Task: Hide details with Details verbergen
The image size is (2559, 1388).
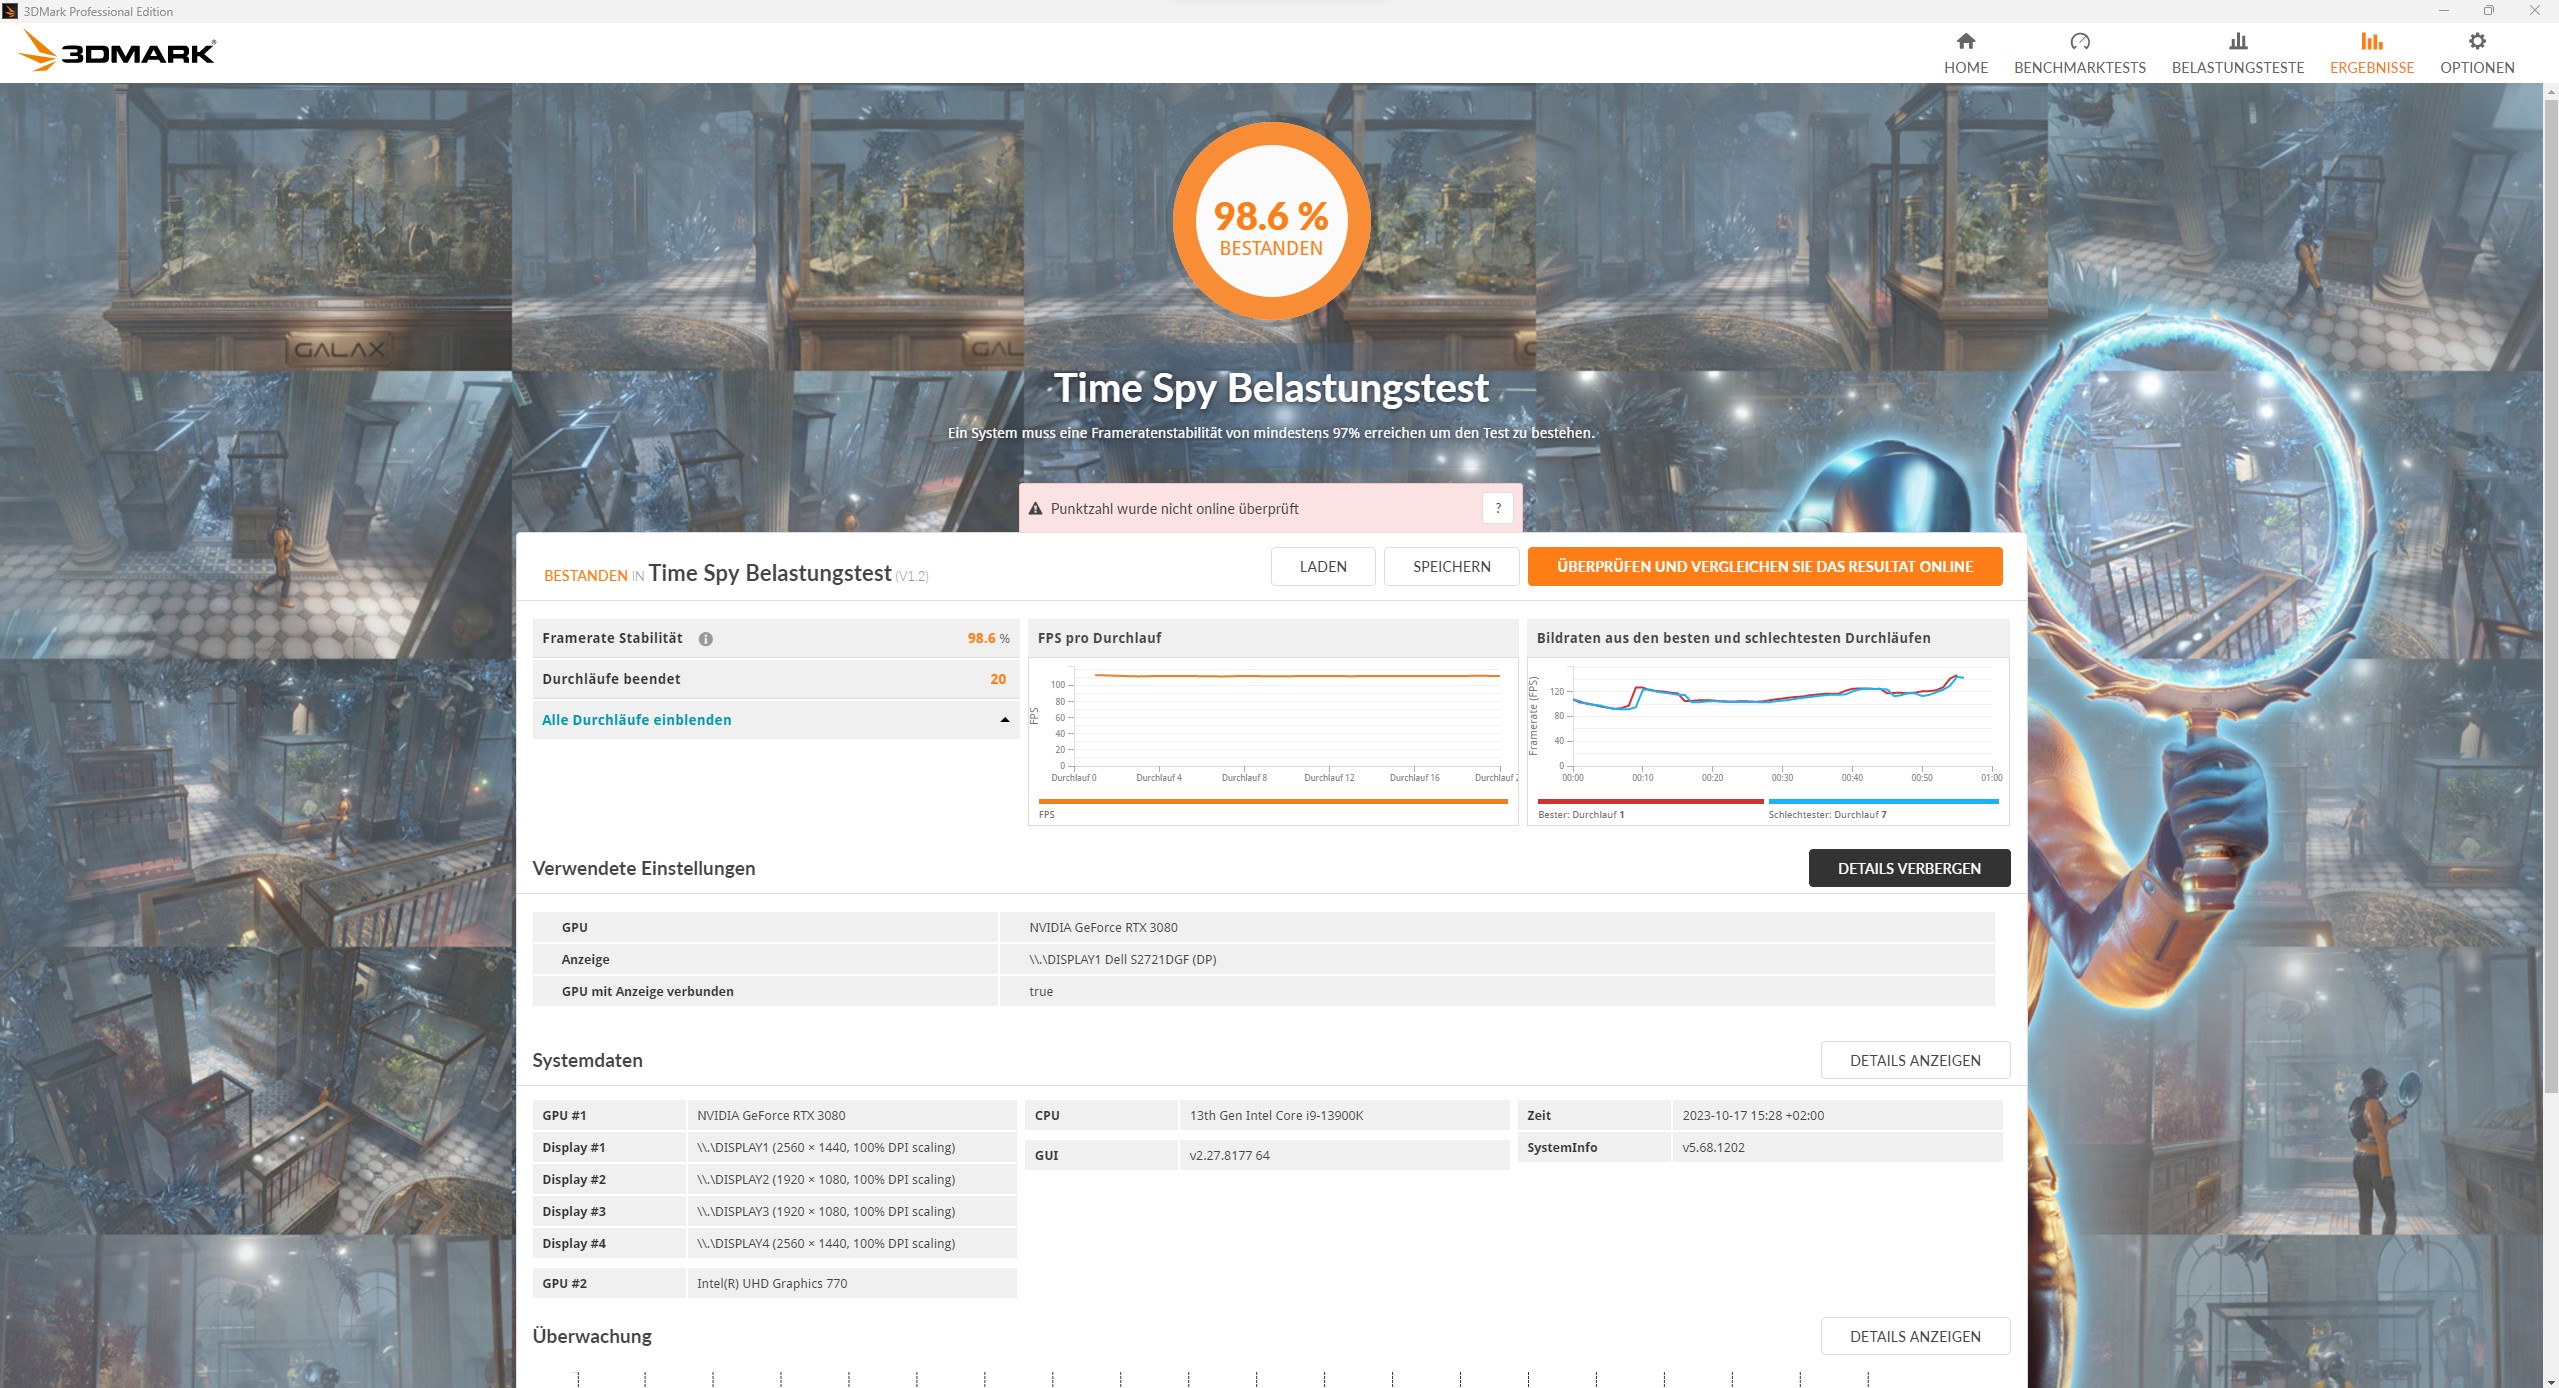Action: [x=1908, y=868]
